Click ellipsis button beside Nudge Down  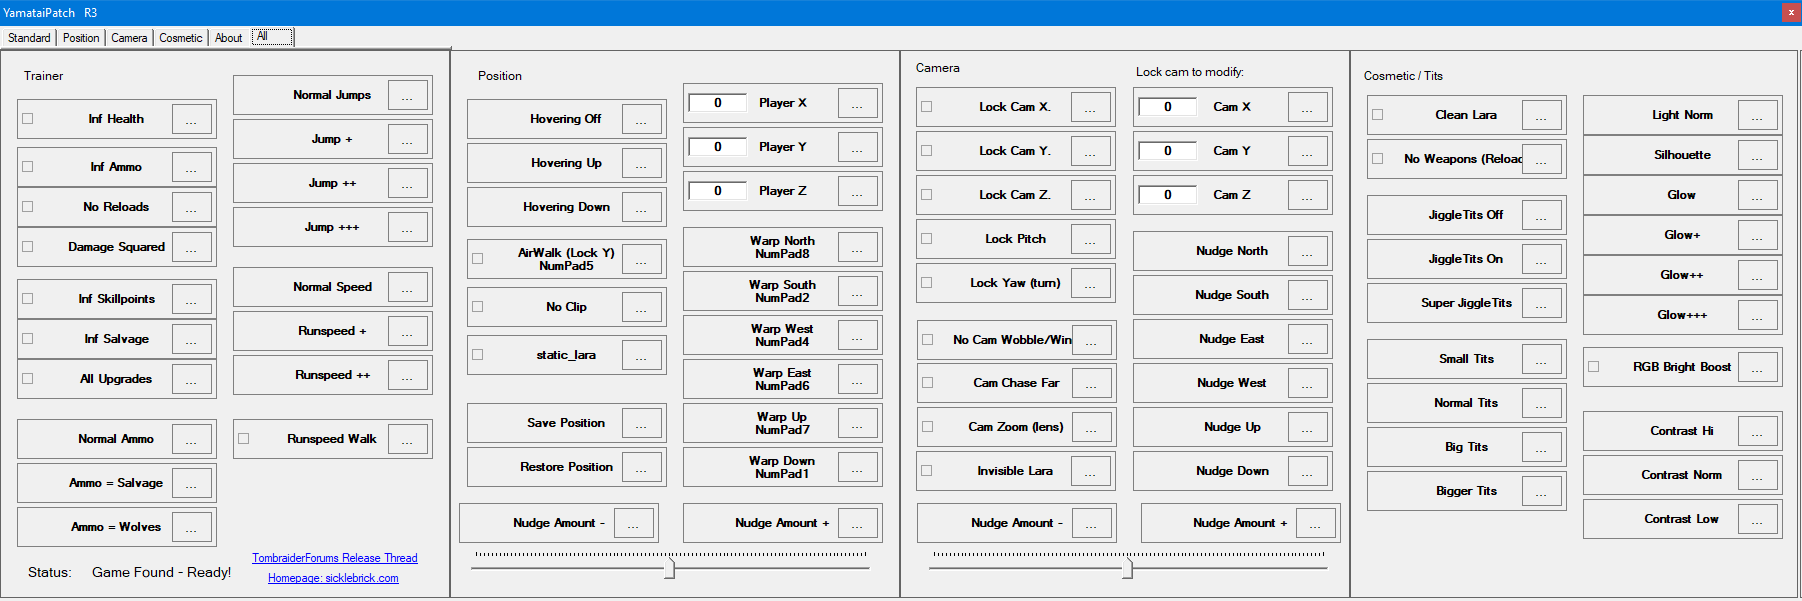pyautogui.click(x=1308, y=471)
